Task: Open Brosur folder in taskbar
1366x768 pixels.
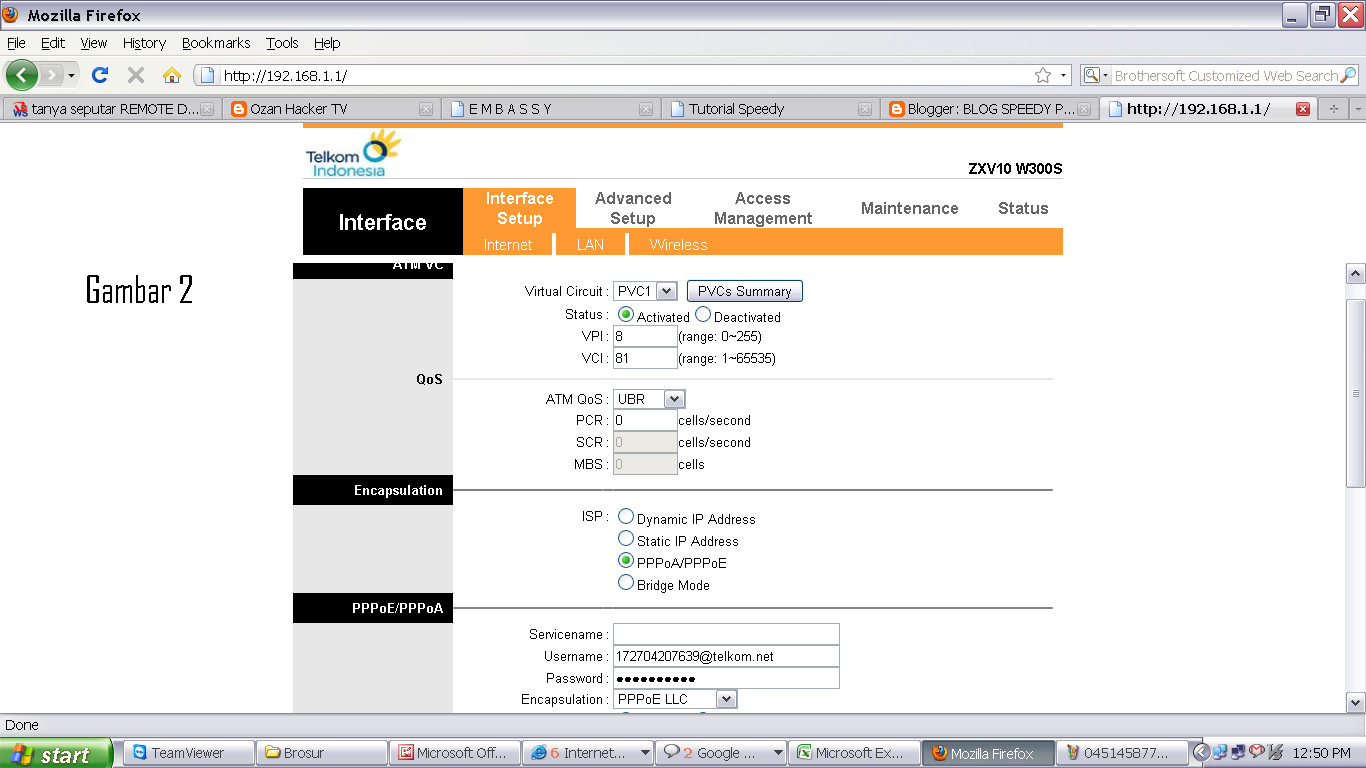Action: 321,753
